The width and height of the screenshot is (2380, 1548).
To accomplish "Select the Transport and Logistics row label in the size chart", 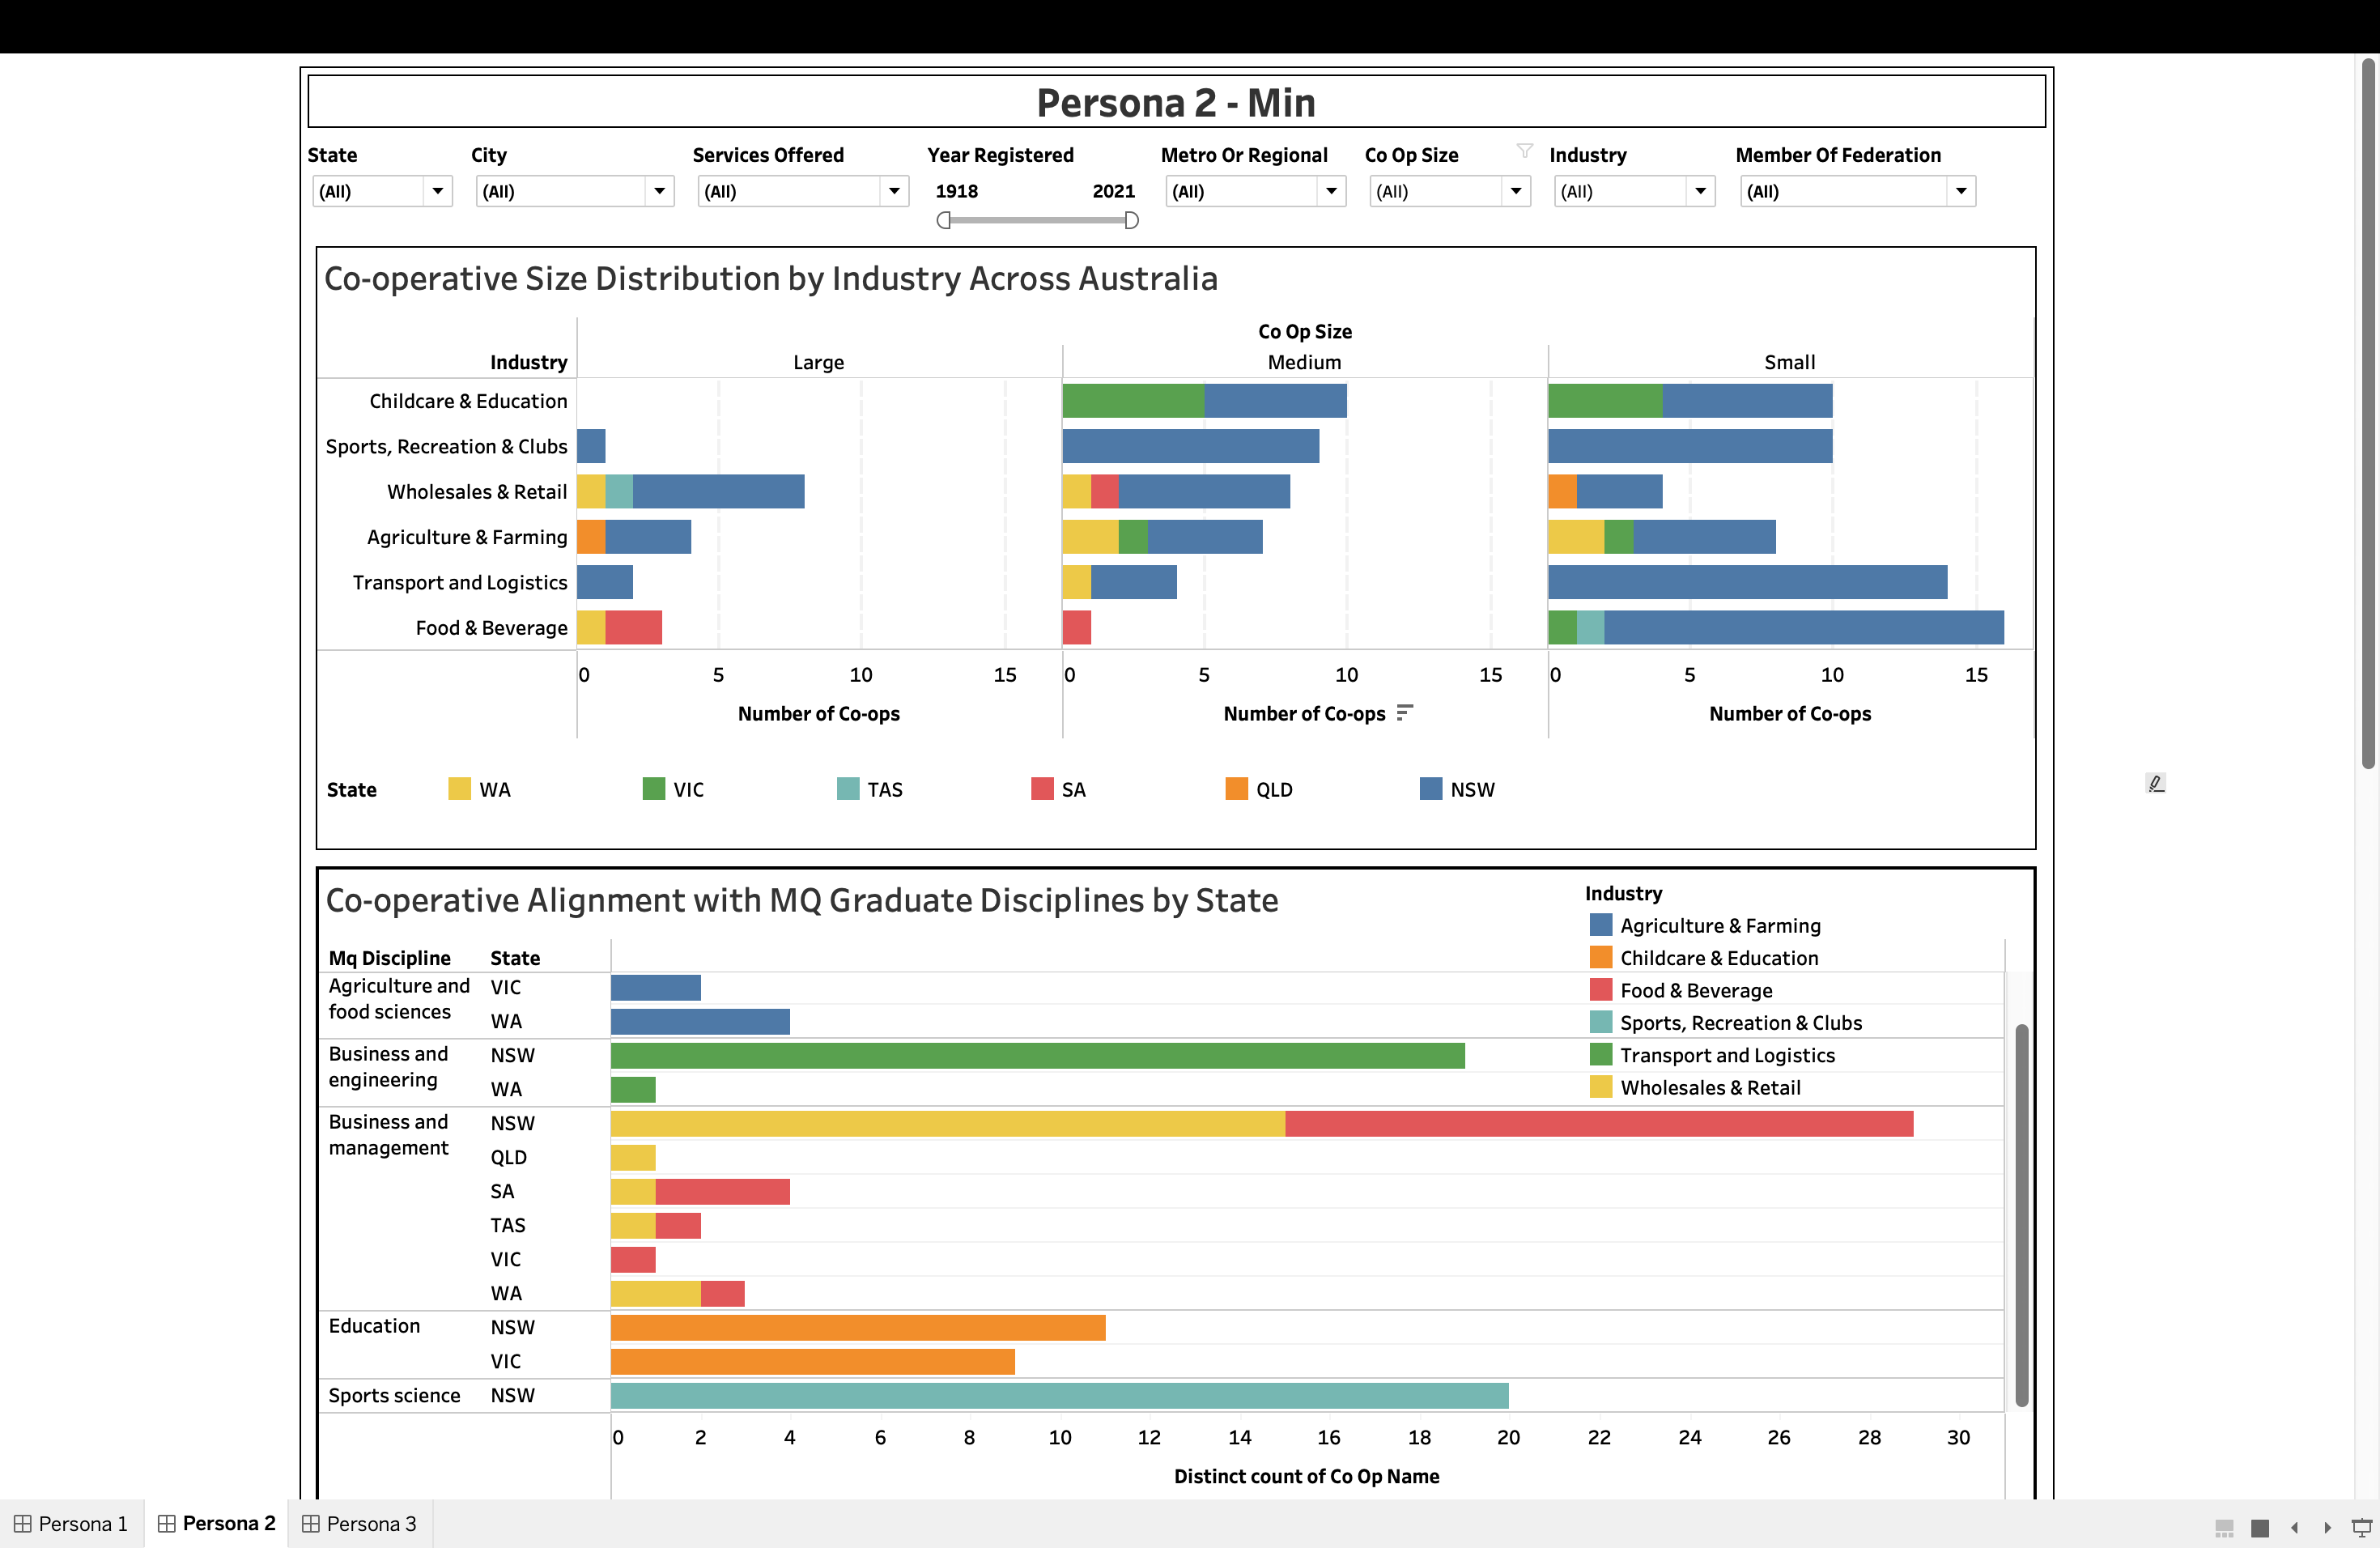I will pyautogui.click(x=460, y=582).
